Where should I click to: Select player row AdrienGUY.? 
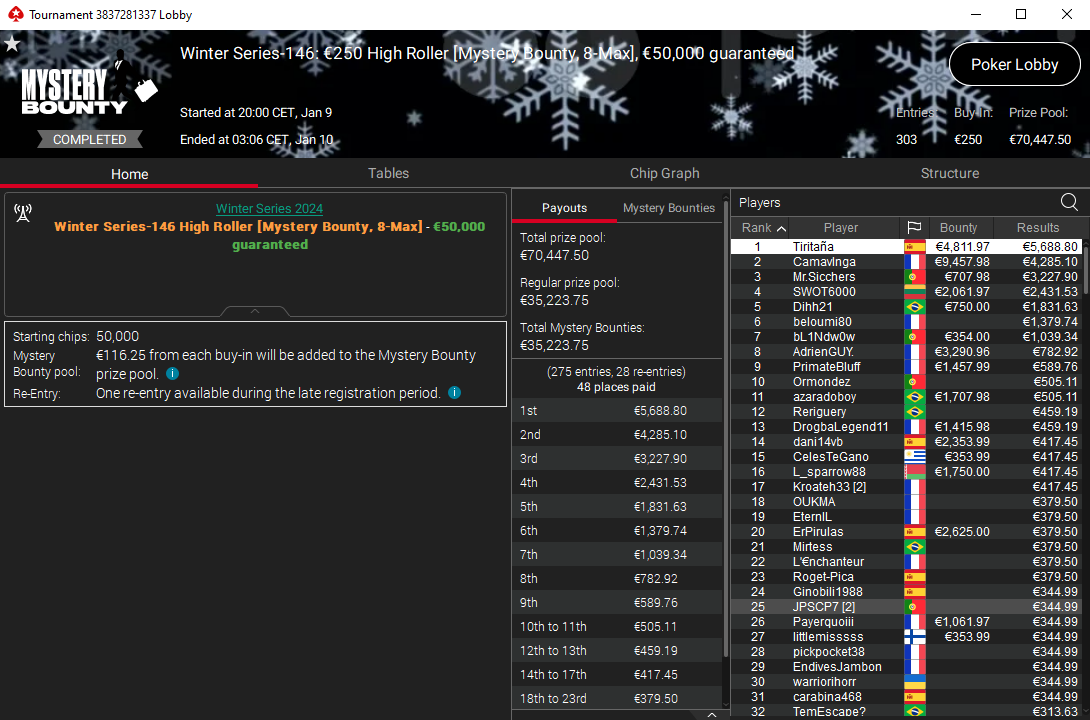point(906,352)
